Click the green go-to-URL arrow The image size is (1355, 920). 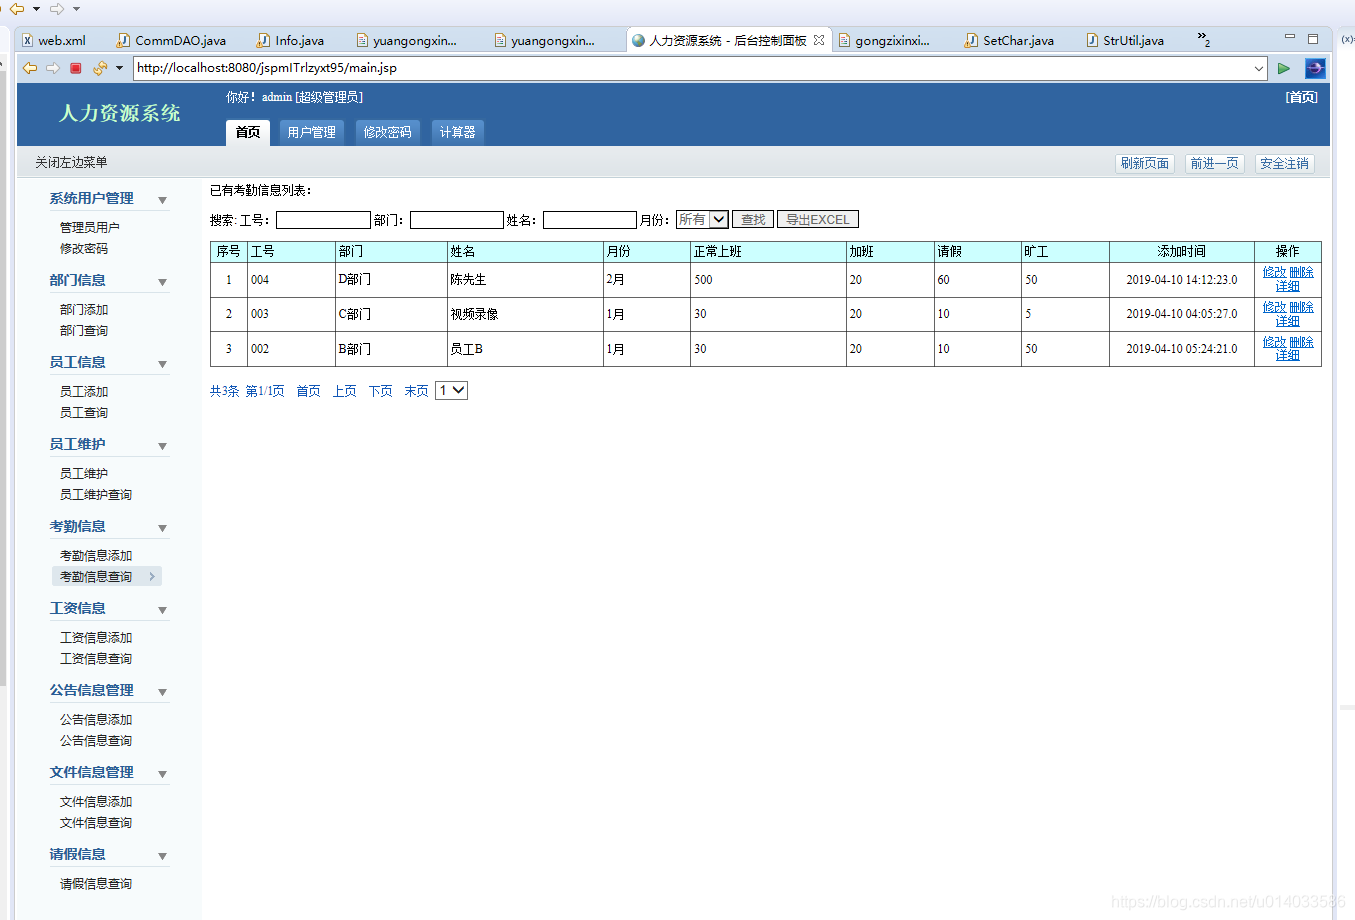1284,68
